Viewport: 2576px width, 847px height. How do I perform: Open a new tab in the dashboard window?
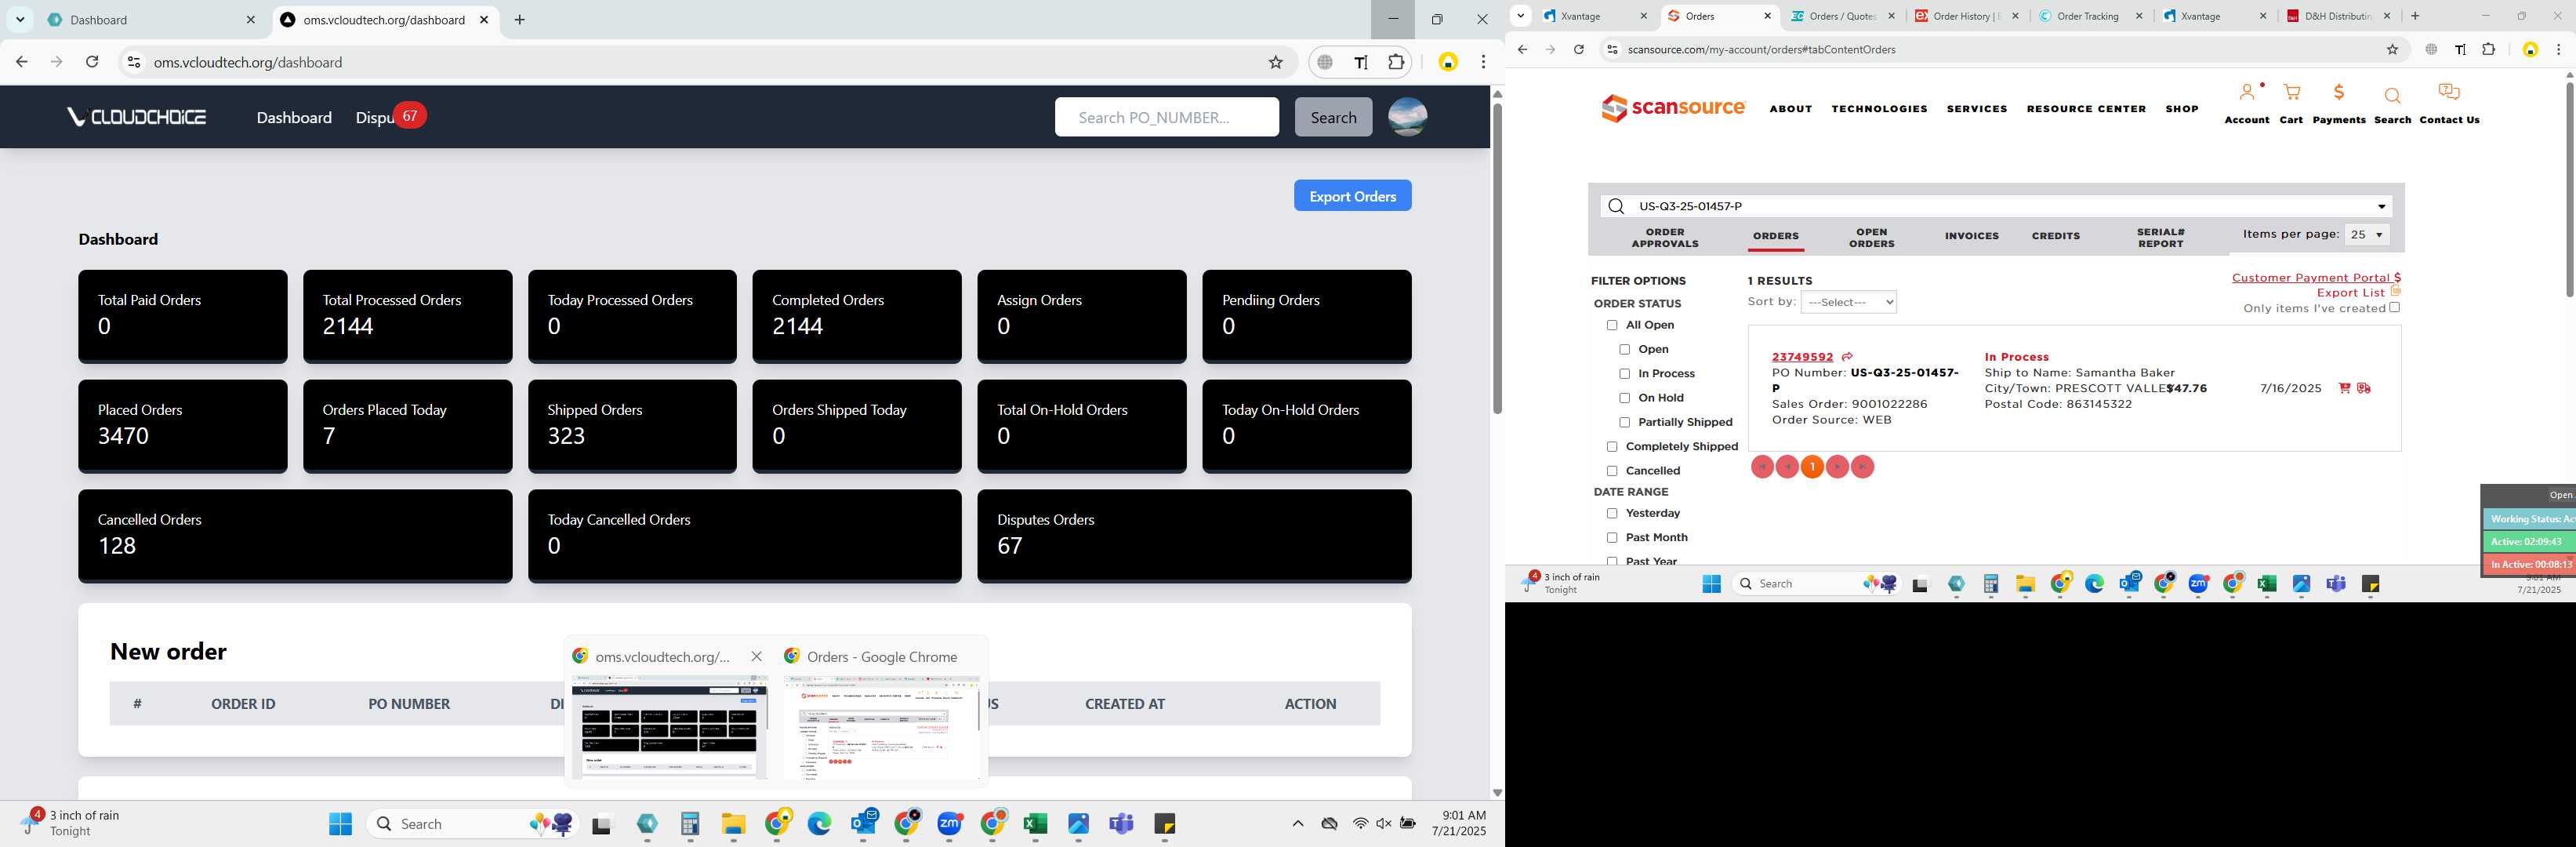[519, 19]
